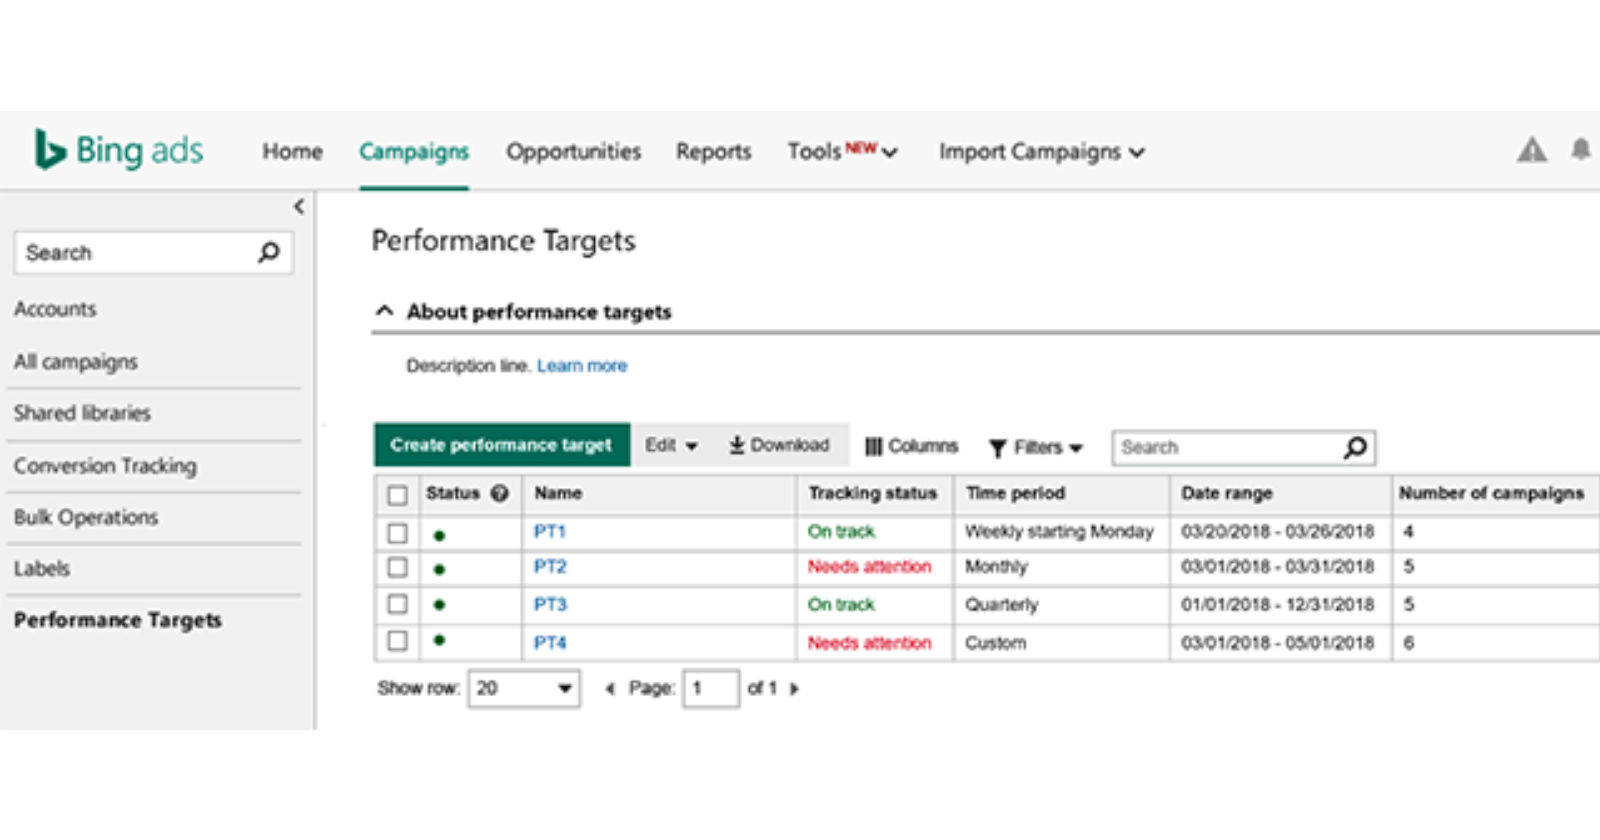
Task: Open Shared libraries in the sidebar
Action: tap(82, 413)
